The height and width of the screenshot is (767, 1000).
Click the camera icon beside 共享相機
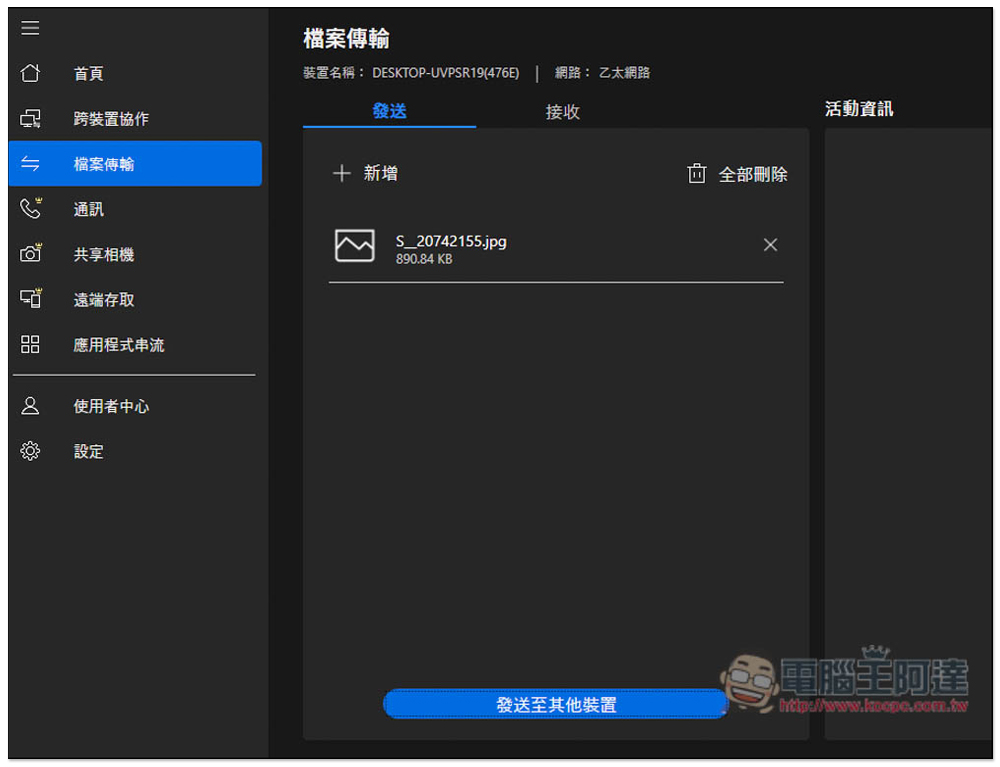30,254
